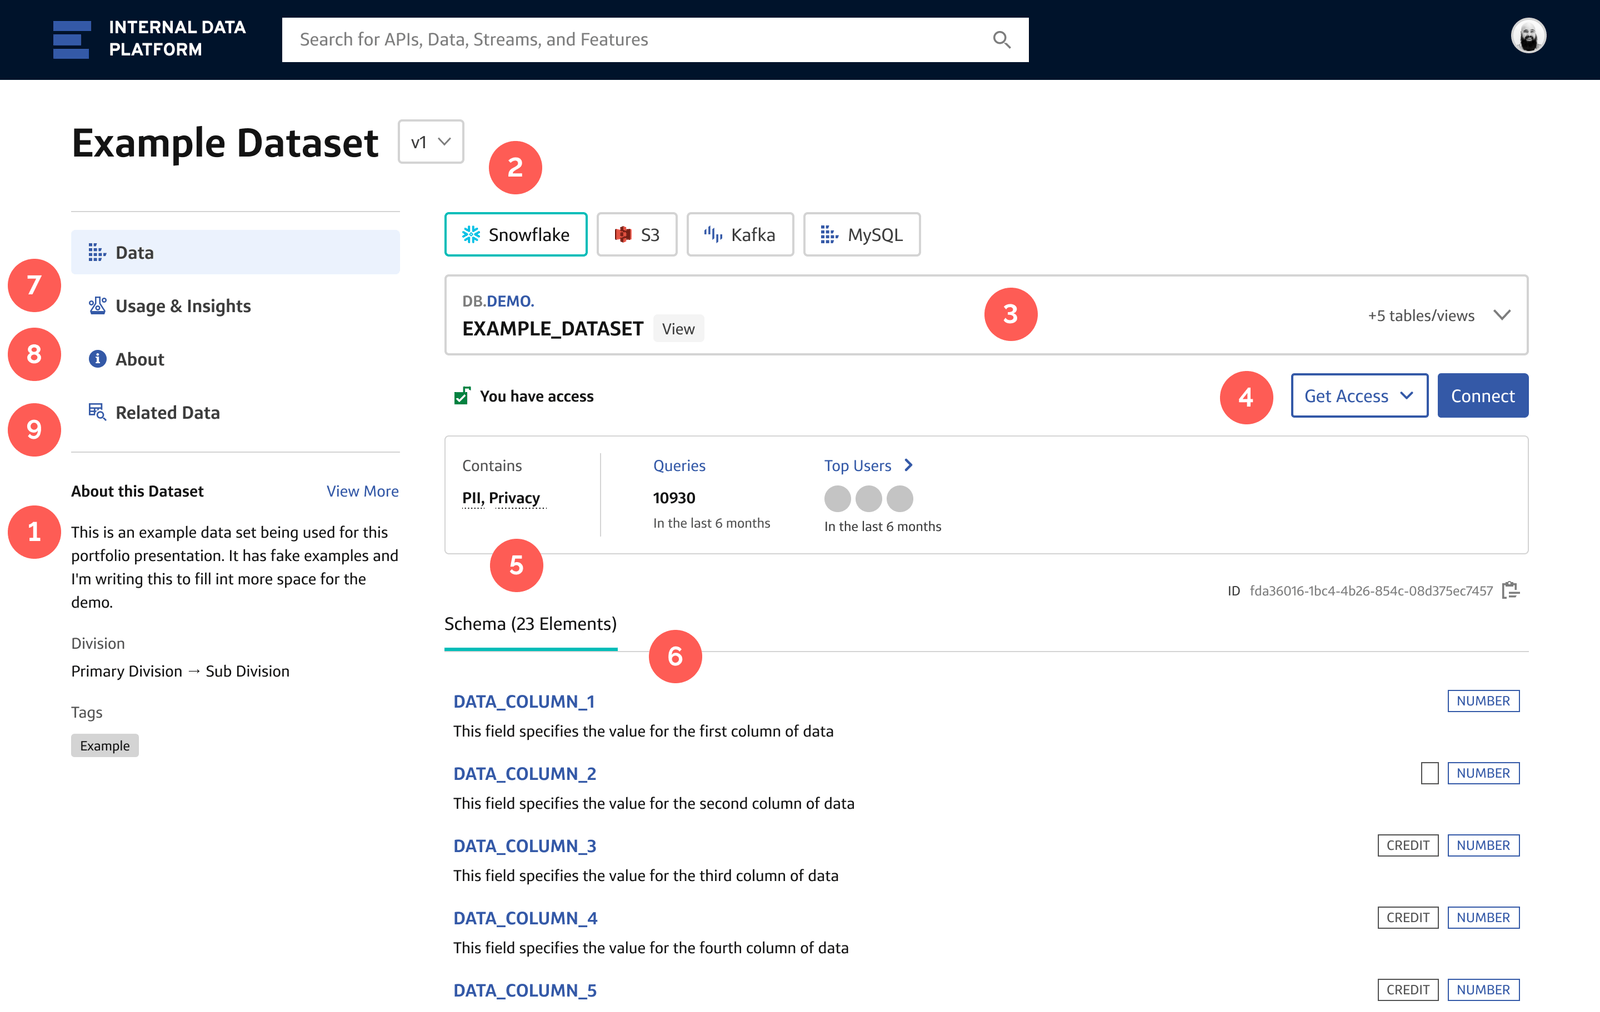Select the Snowflake source tab

(516, 235)
